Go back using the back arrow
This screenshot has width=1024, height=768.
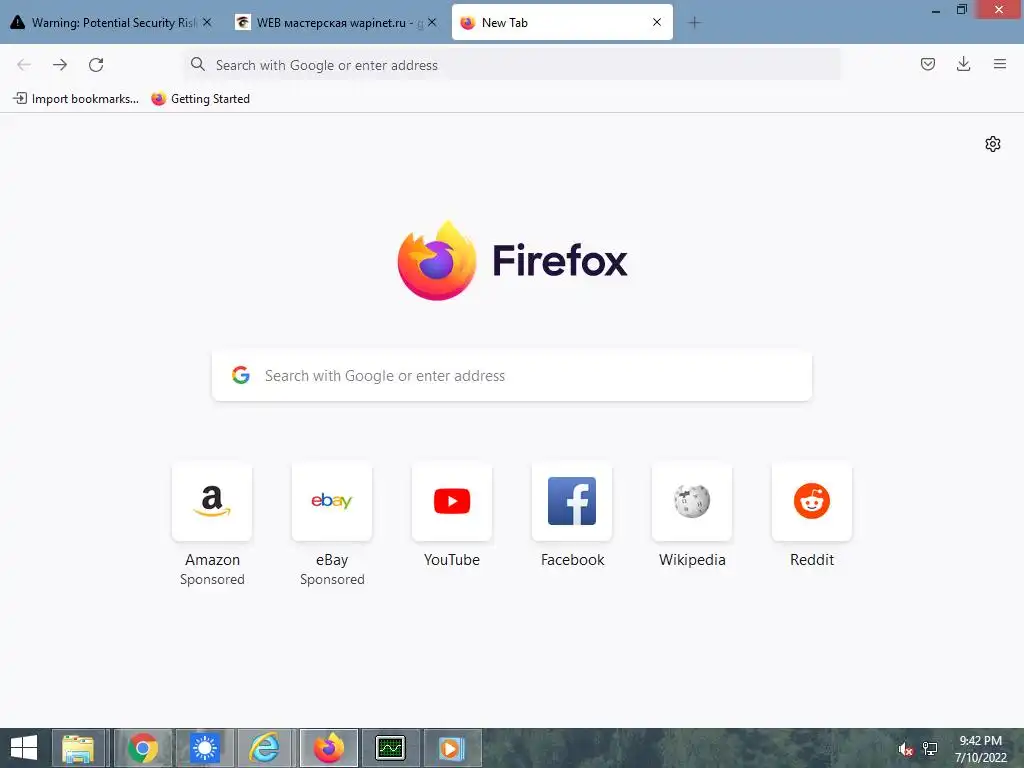click(24, 65)
